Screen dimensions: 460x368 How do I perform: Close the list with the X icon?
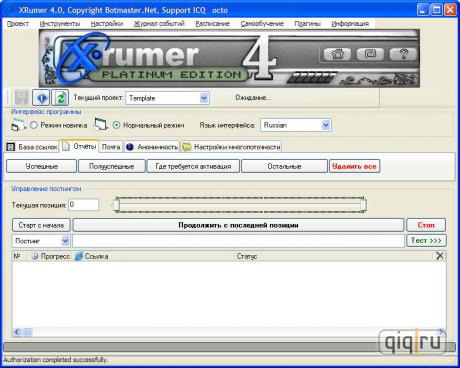(x=440, y=256)
